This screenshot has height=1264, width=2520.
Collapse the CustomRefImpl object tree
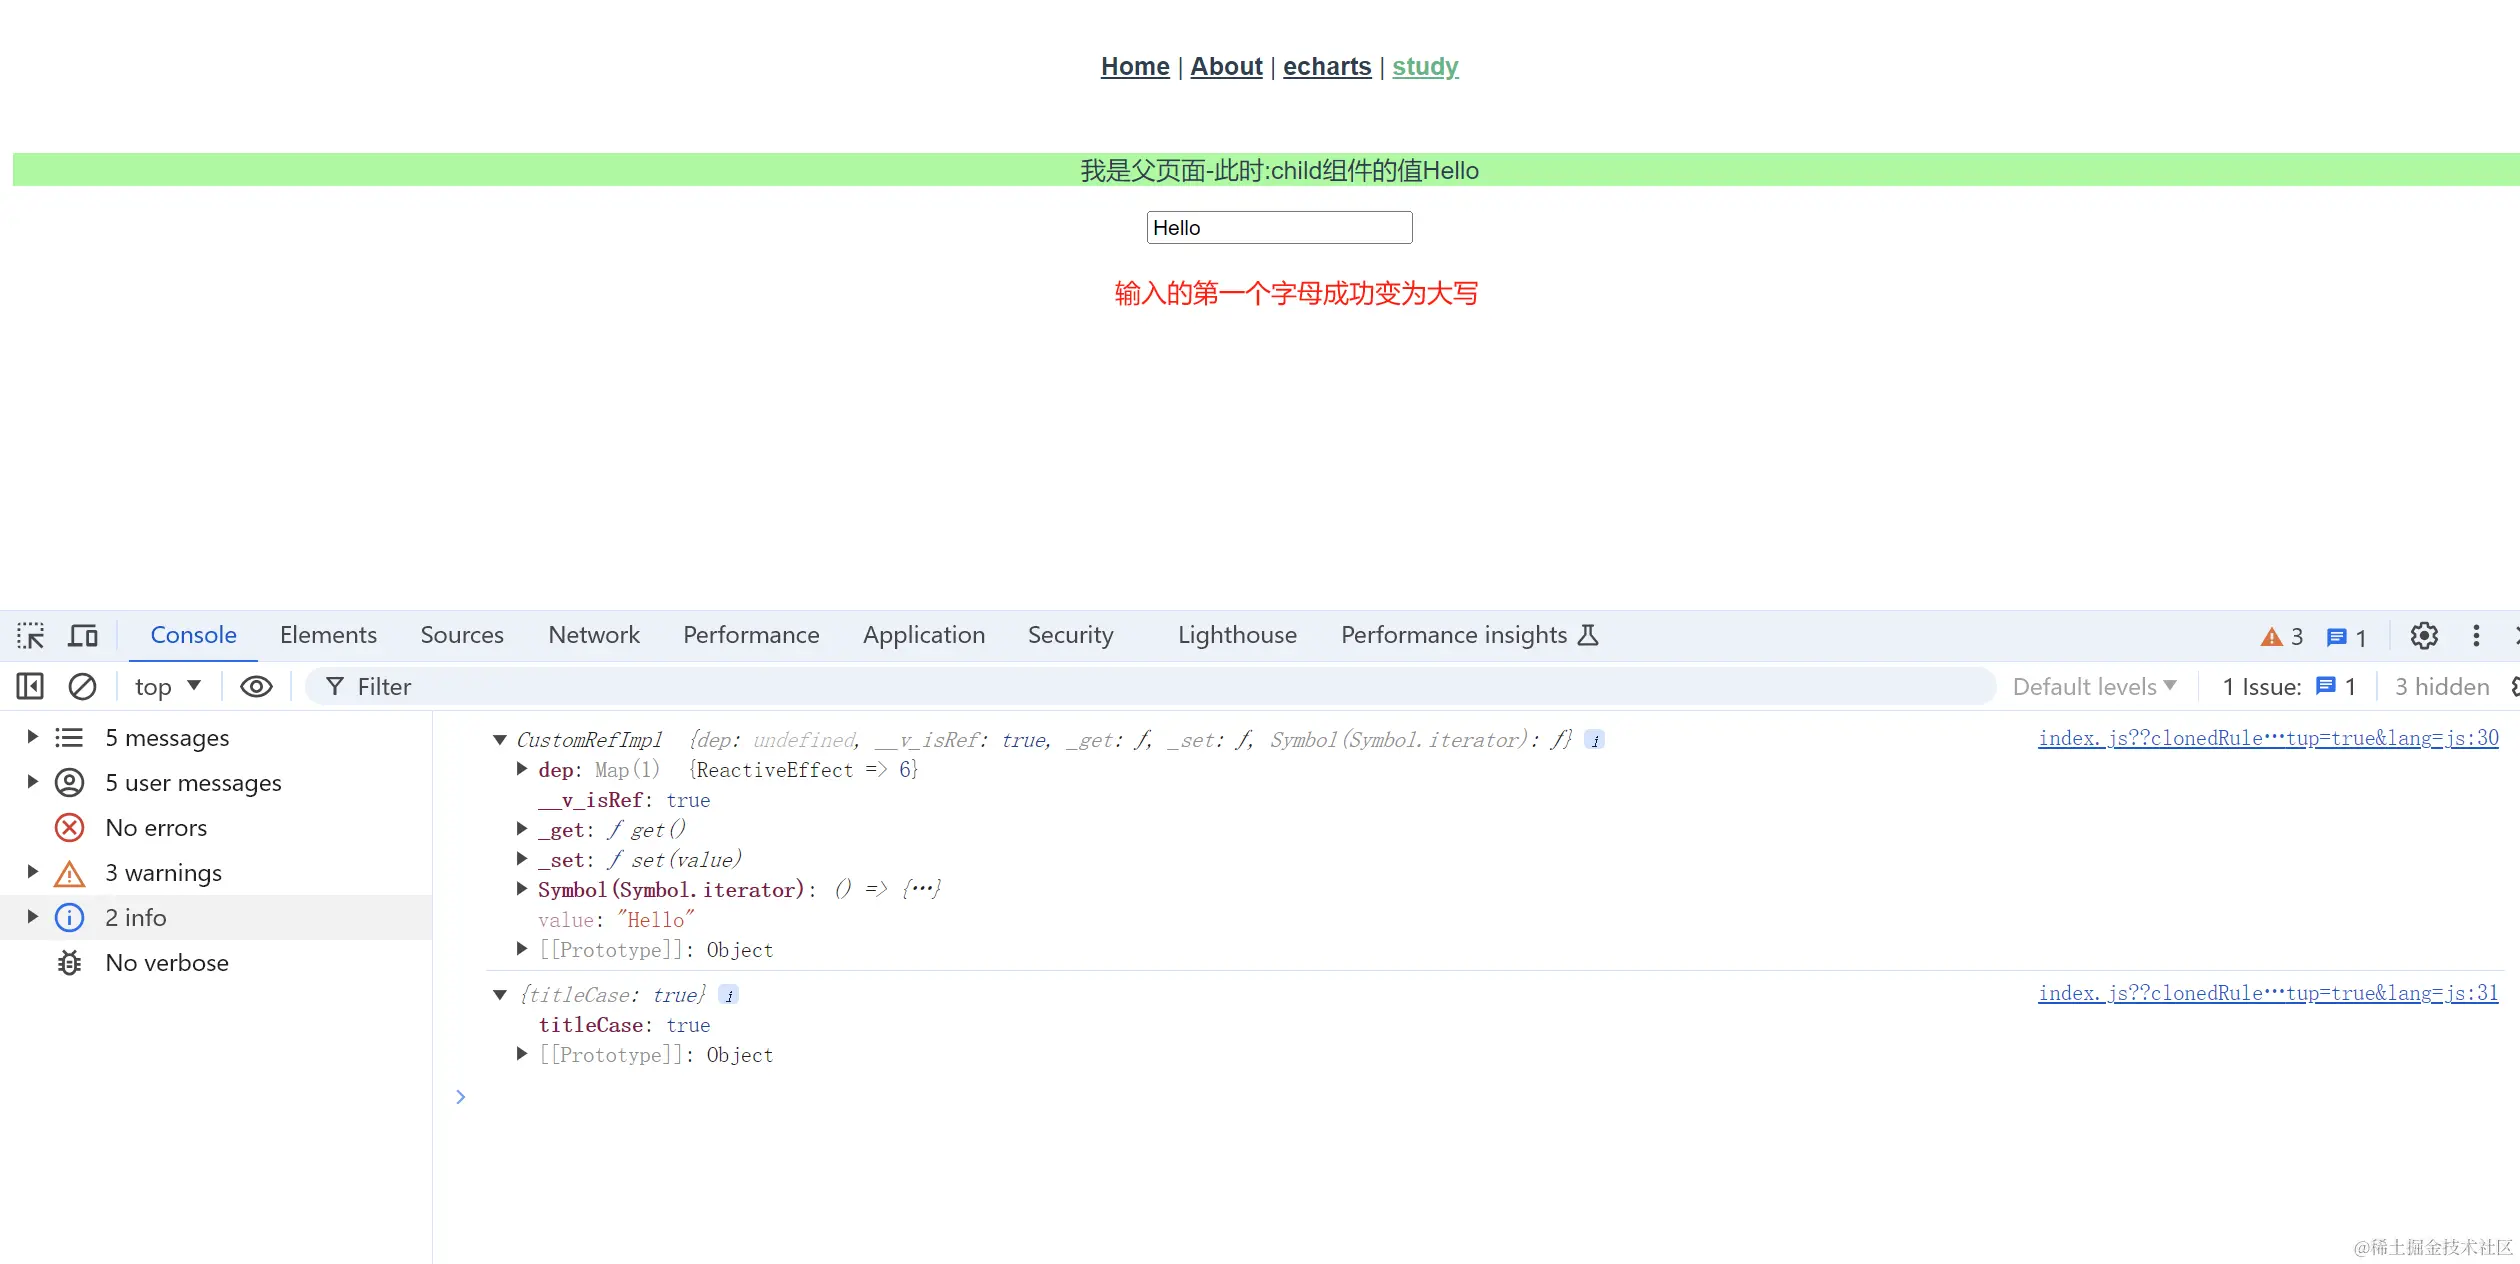pyautogui.click(x=500, y=740)
